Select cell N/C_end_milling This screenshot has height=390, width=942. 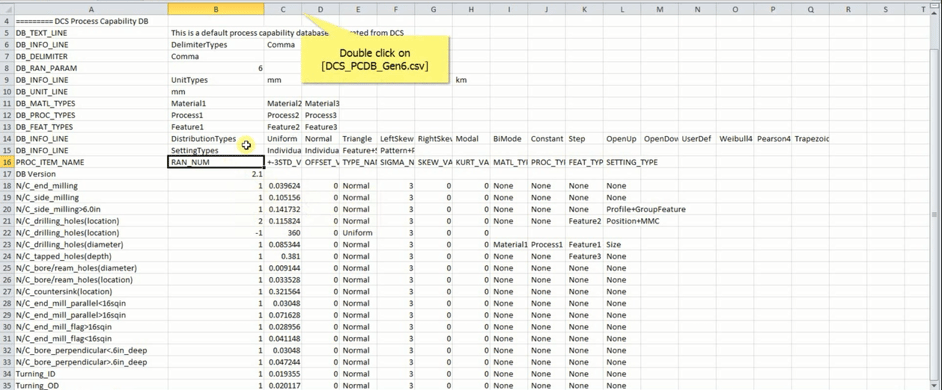point(91,186)
